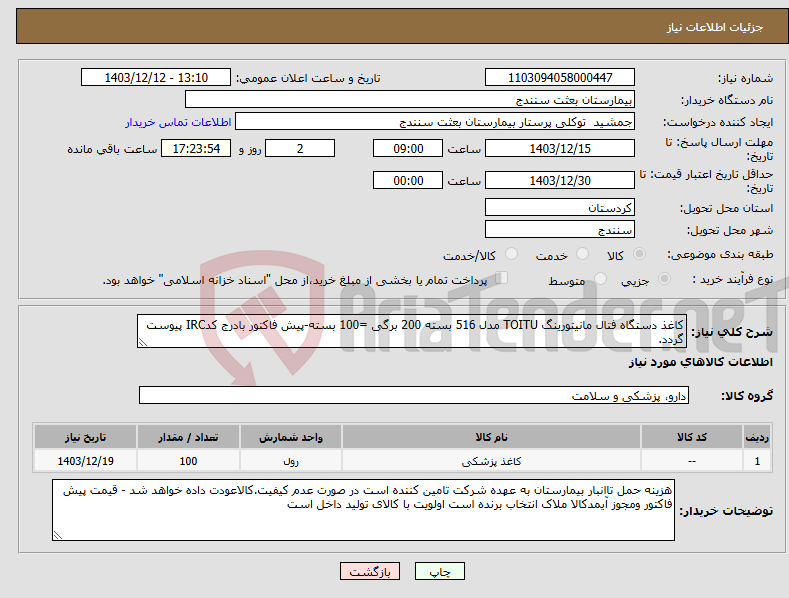This screenshot has height=598, width=789.
Task: Click the رول unit cell
Action: (x=291, y=461)
